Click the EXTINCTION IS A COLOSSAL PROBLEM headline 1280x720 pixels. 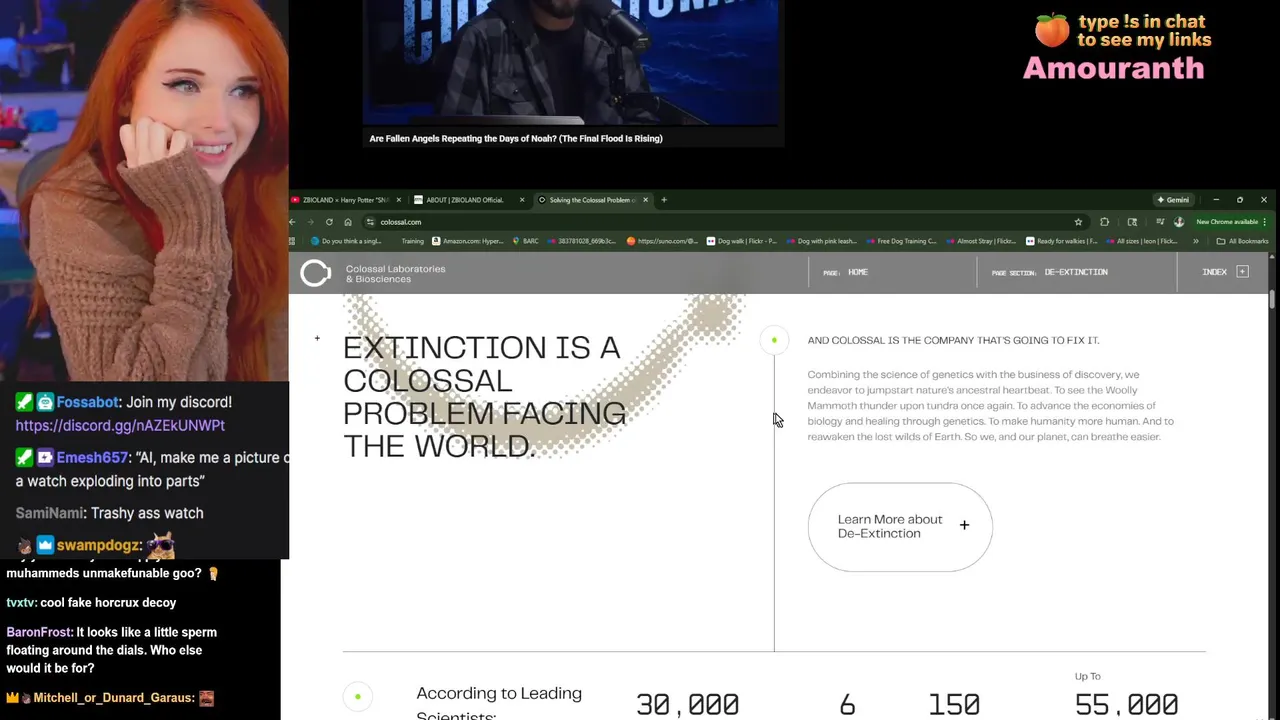click(x=484, y=397)
